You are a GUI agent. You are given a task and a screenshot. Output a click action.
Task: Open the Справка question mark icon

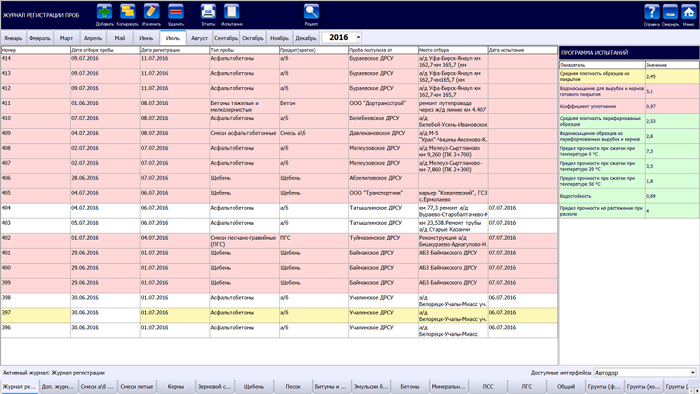coord(651,12)
